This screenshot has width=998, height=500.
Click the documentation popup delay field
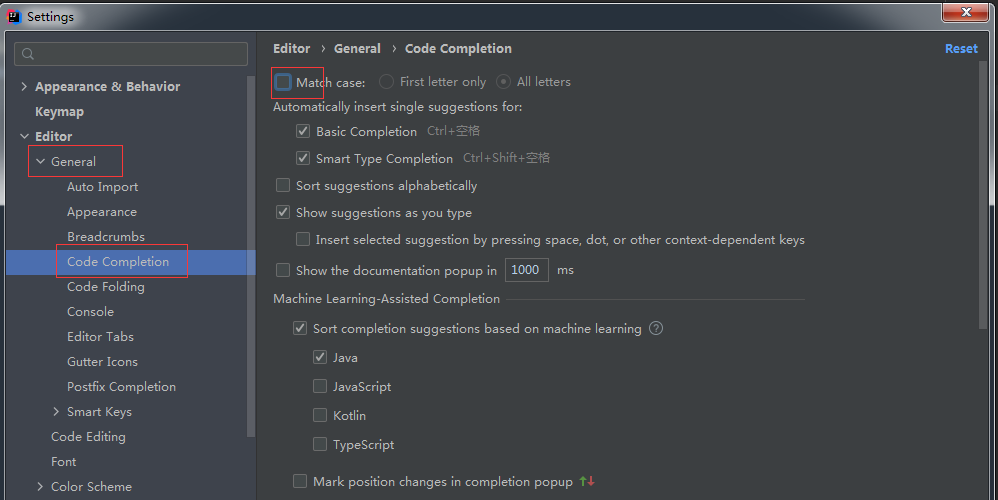click(x=526, y=270)
